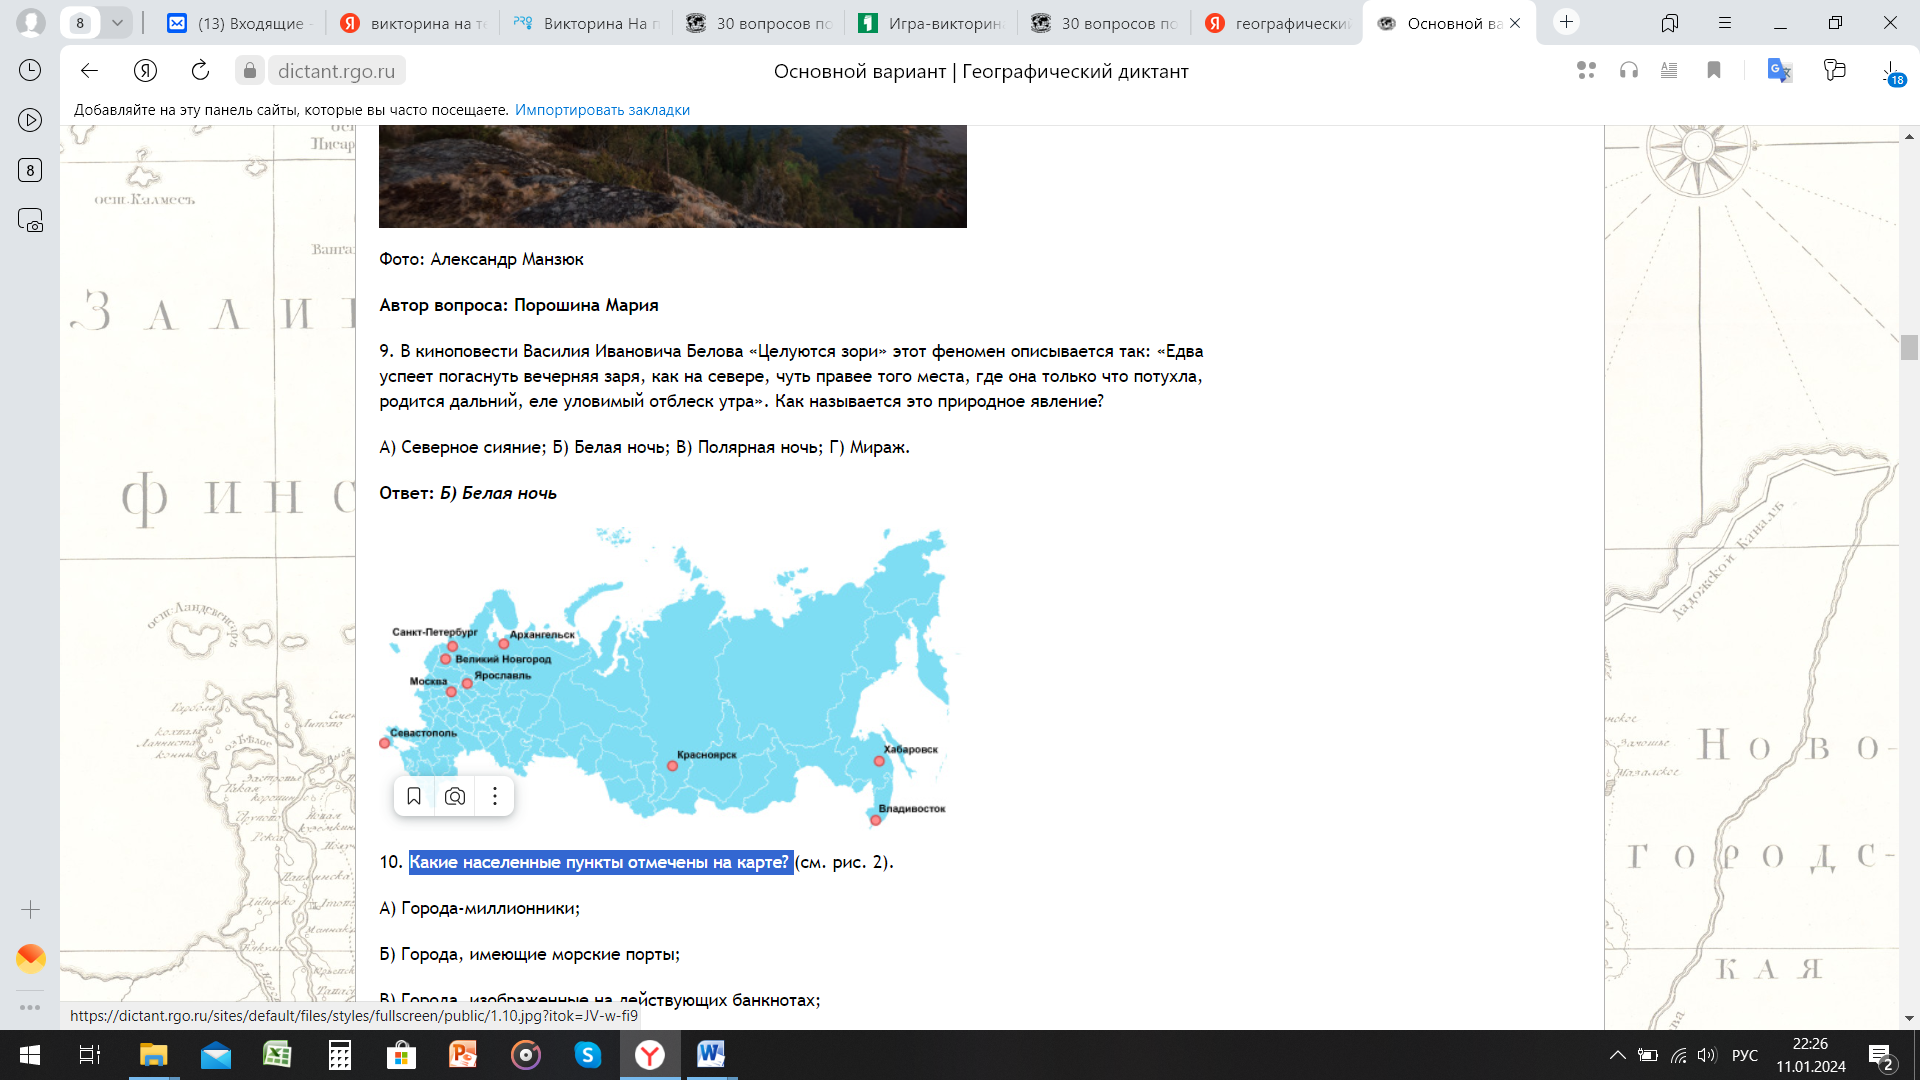This screenshot has height=1080, width=1920.
Task: Open history clock in sidebar
Action: point(30,70)
